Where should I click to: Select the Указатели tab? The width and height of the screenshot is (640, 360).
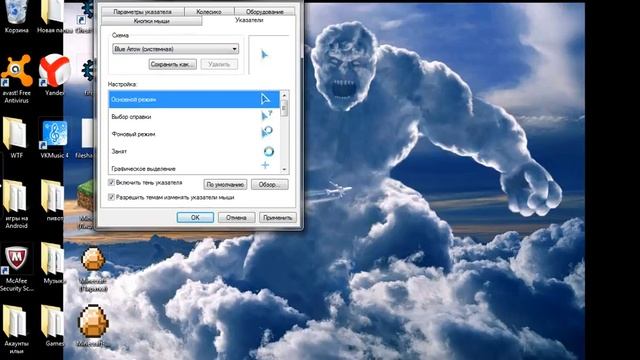point(249,20)
